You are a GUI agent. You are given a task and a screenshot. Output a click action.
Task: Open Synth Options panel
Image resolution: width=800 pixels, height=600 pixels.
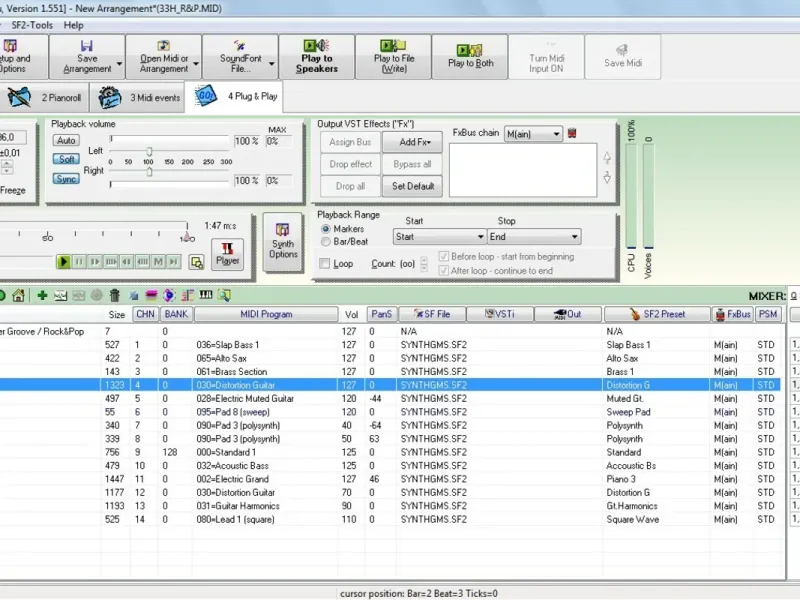[x=283, y=240]
